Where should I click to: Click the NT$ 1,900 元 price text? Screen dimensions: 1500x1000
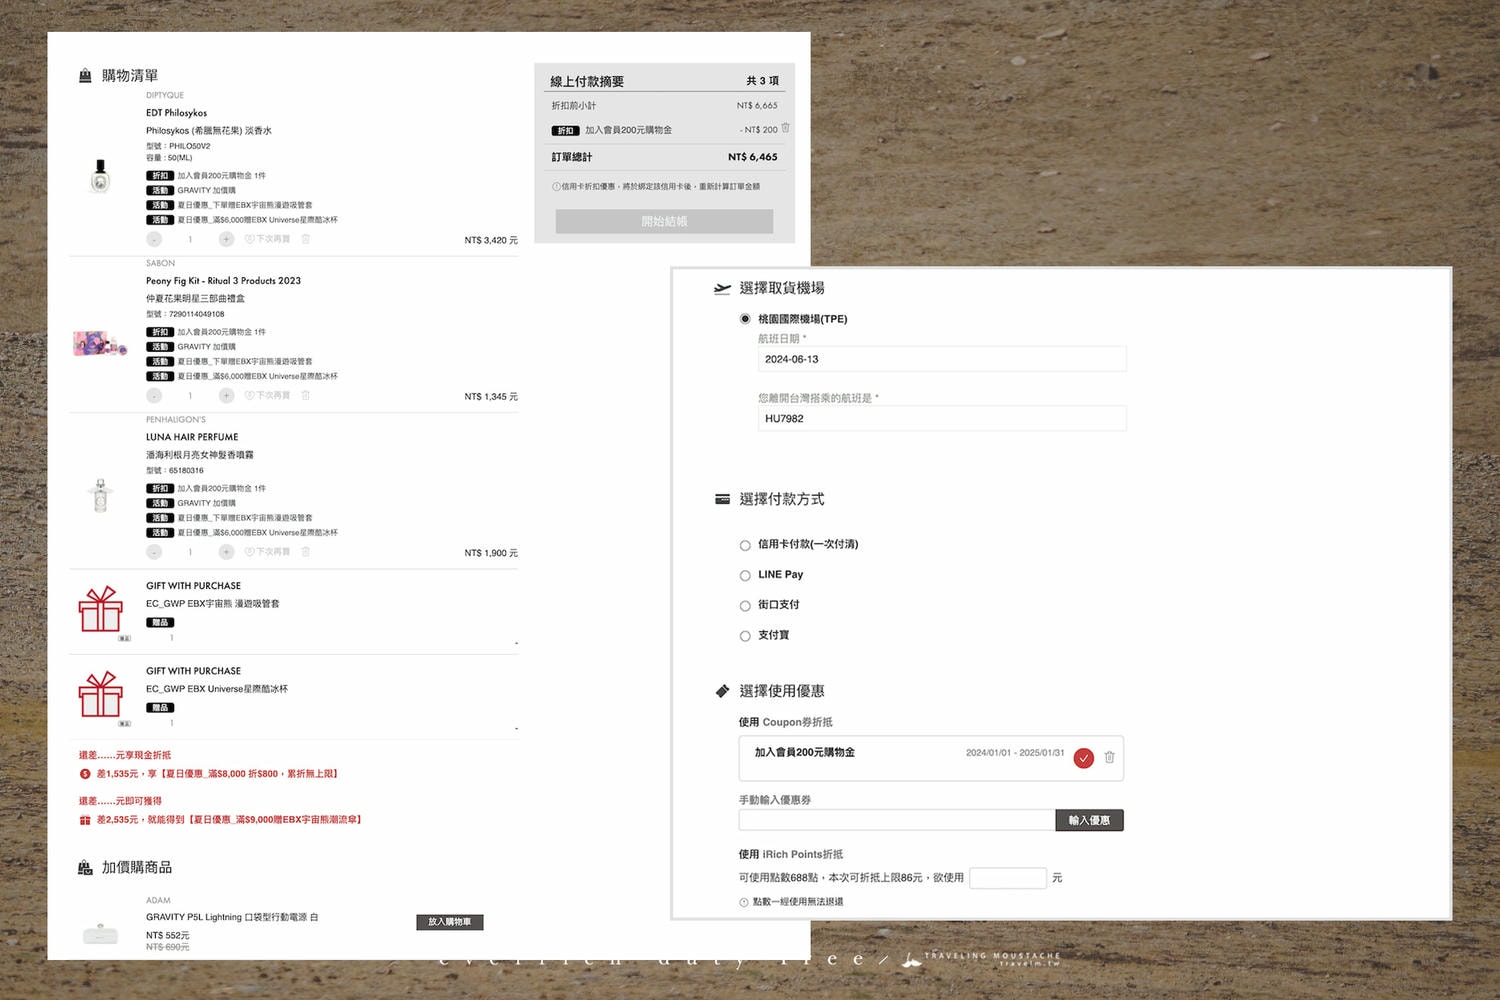point(491,553)
